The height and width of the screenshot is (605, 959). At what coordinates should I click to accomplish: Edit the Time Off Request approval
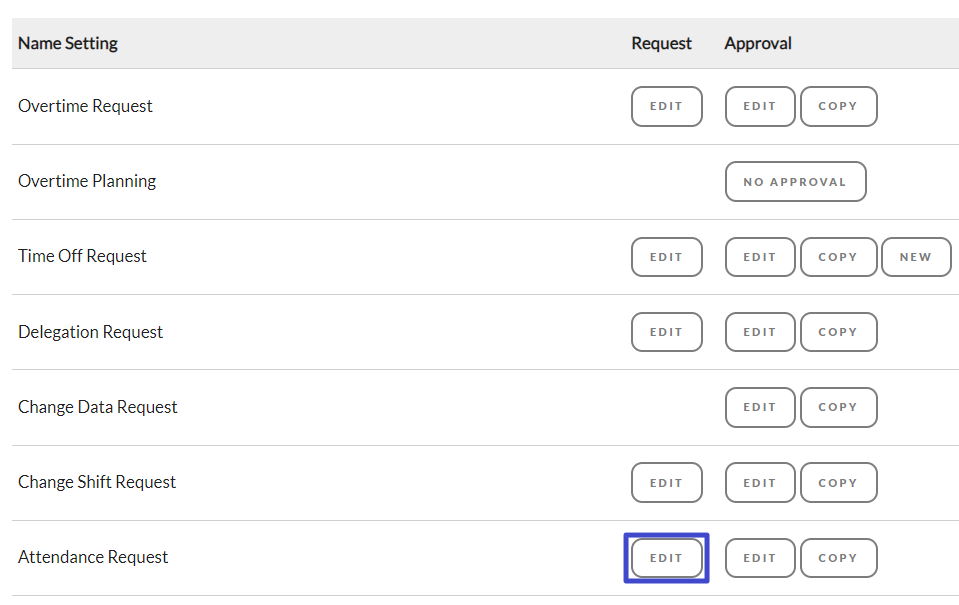tap(760, 257)
